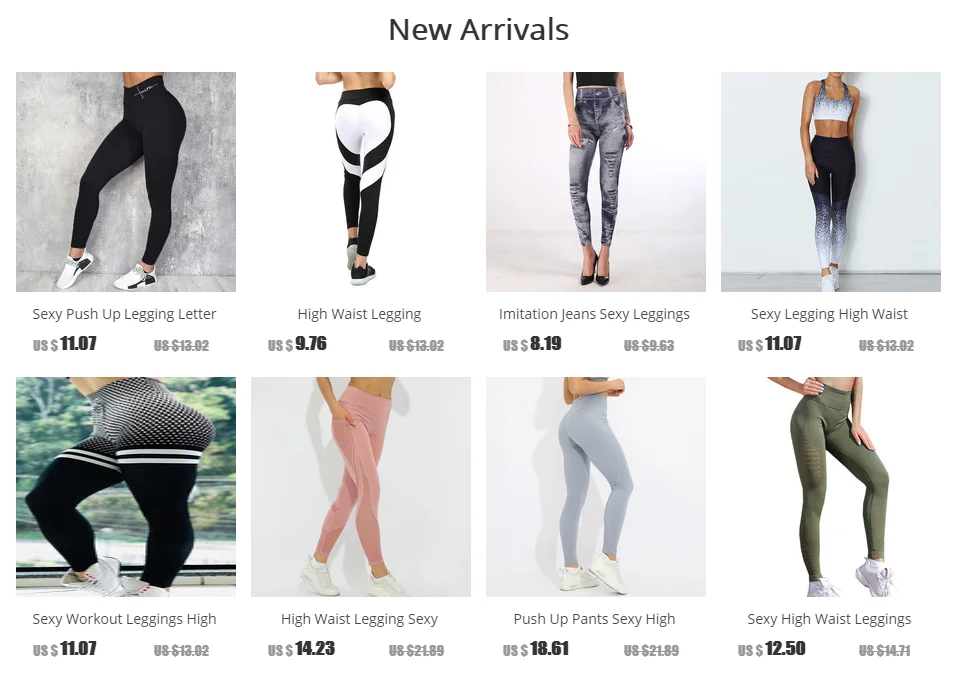Select the Imitation Jeans Sexy Leggings title

pyautogui.click(x=594, y=314)
